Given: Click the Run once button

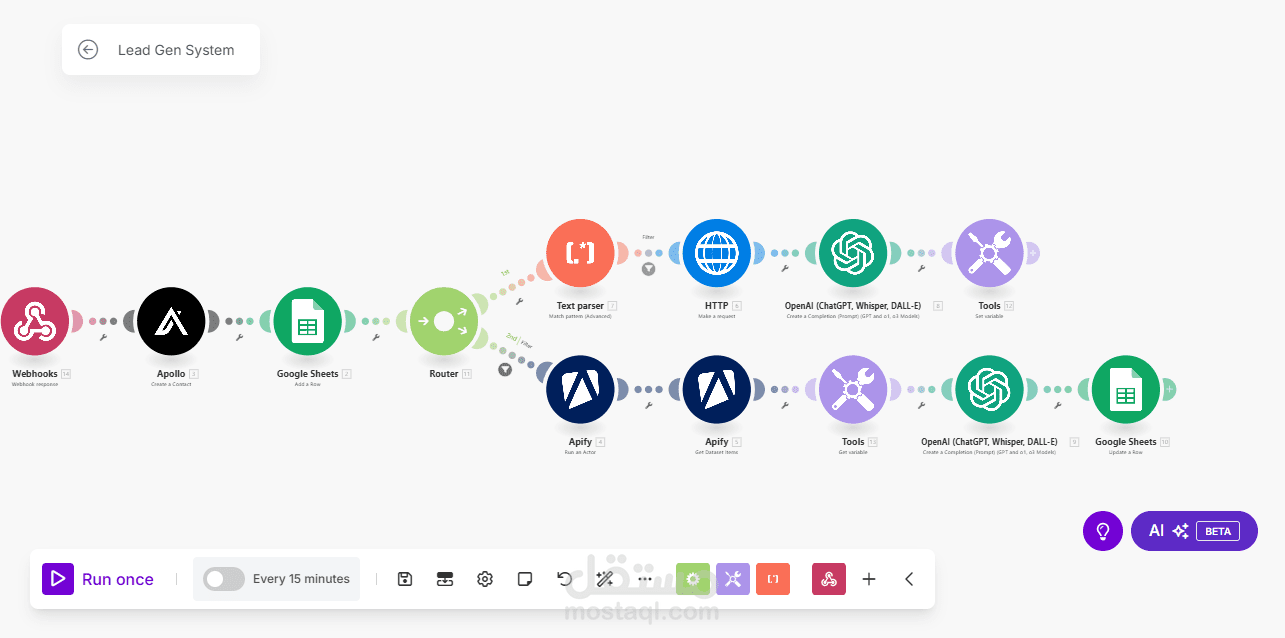Looking at the screenshot, I should click(98, 579).
